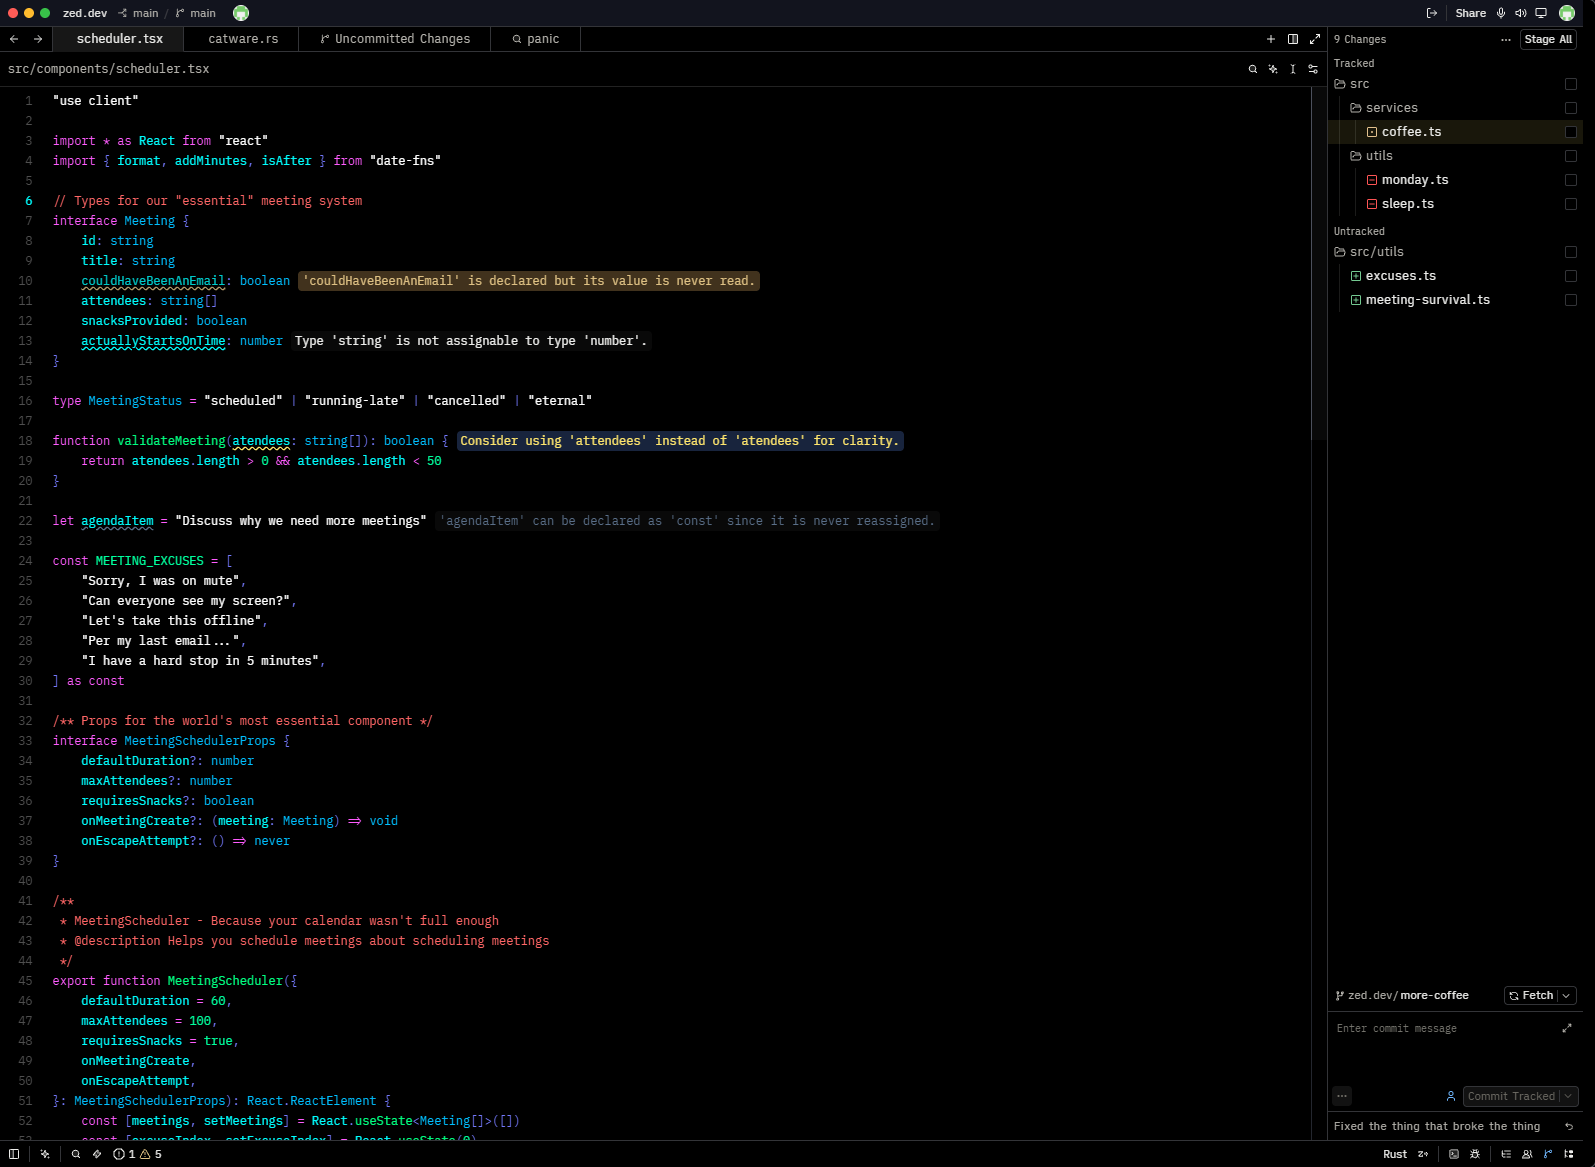Image resolution: width=1595 pixels, height=1167 pixels.
Task: Expand the commit message editor
Action: click(1567, 1028)
